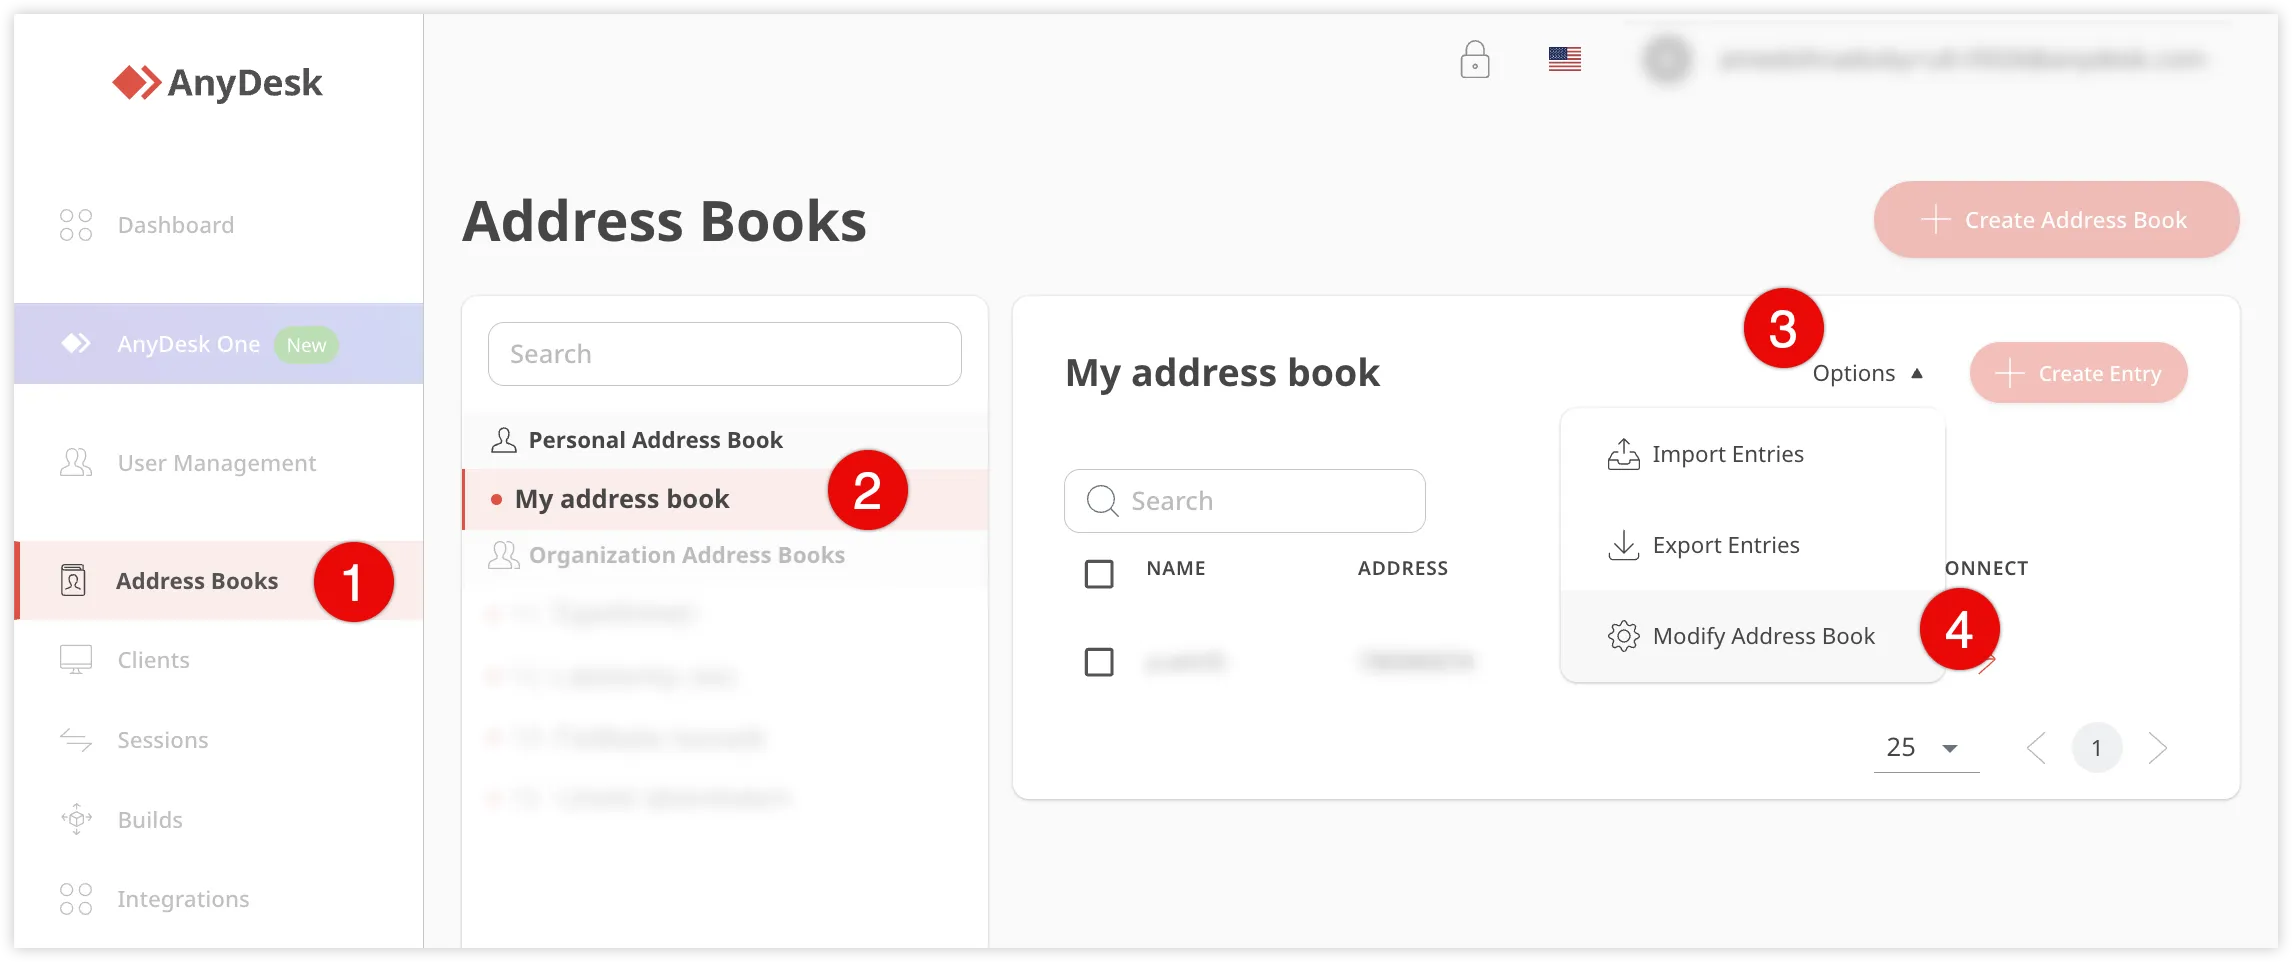Image resolution: width=2292 pixels, height=962 pixels.
Task: Click the lock icon in top bar
Action: click(1474, 60)
